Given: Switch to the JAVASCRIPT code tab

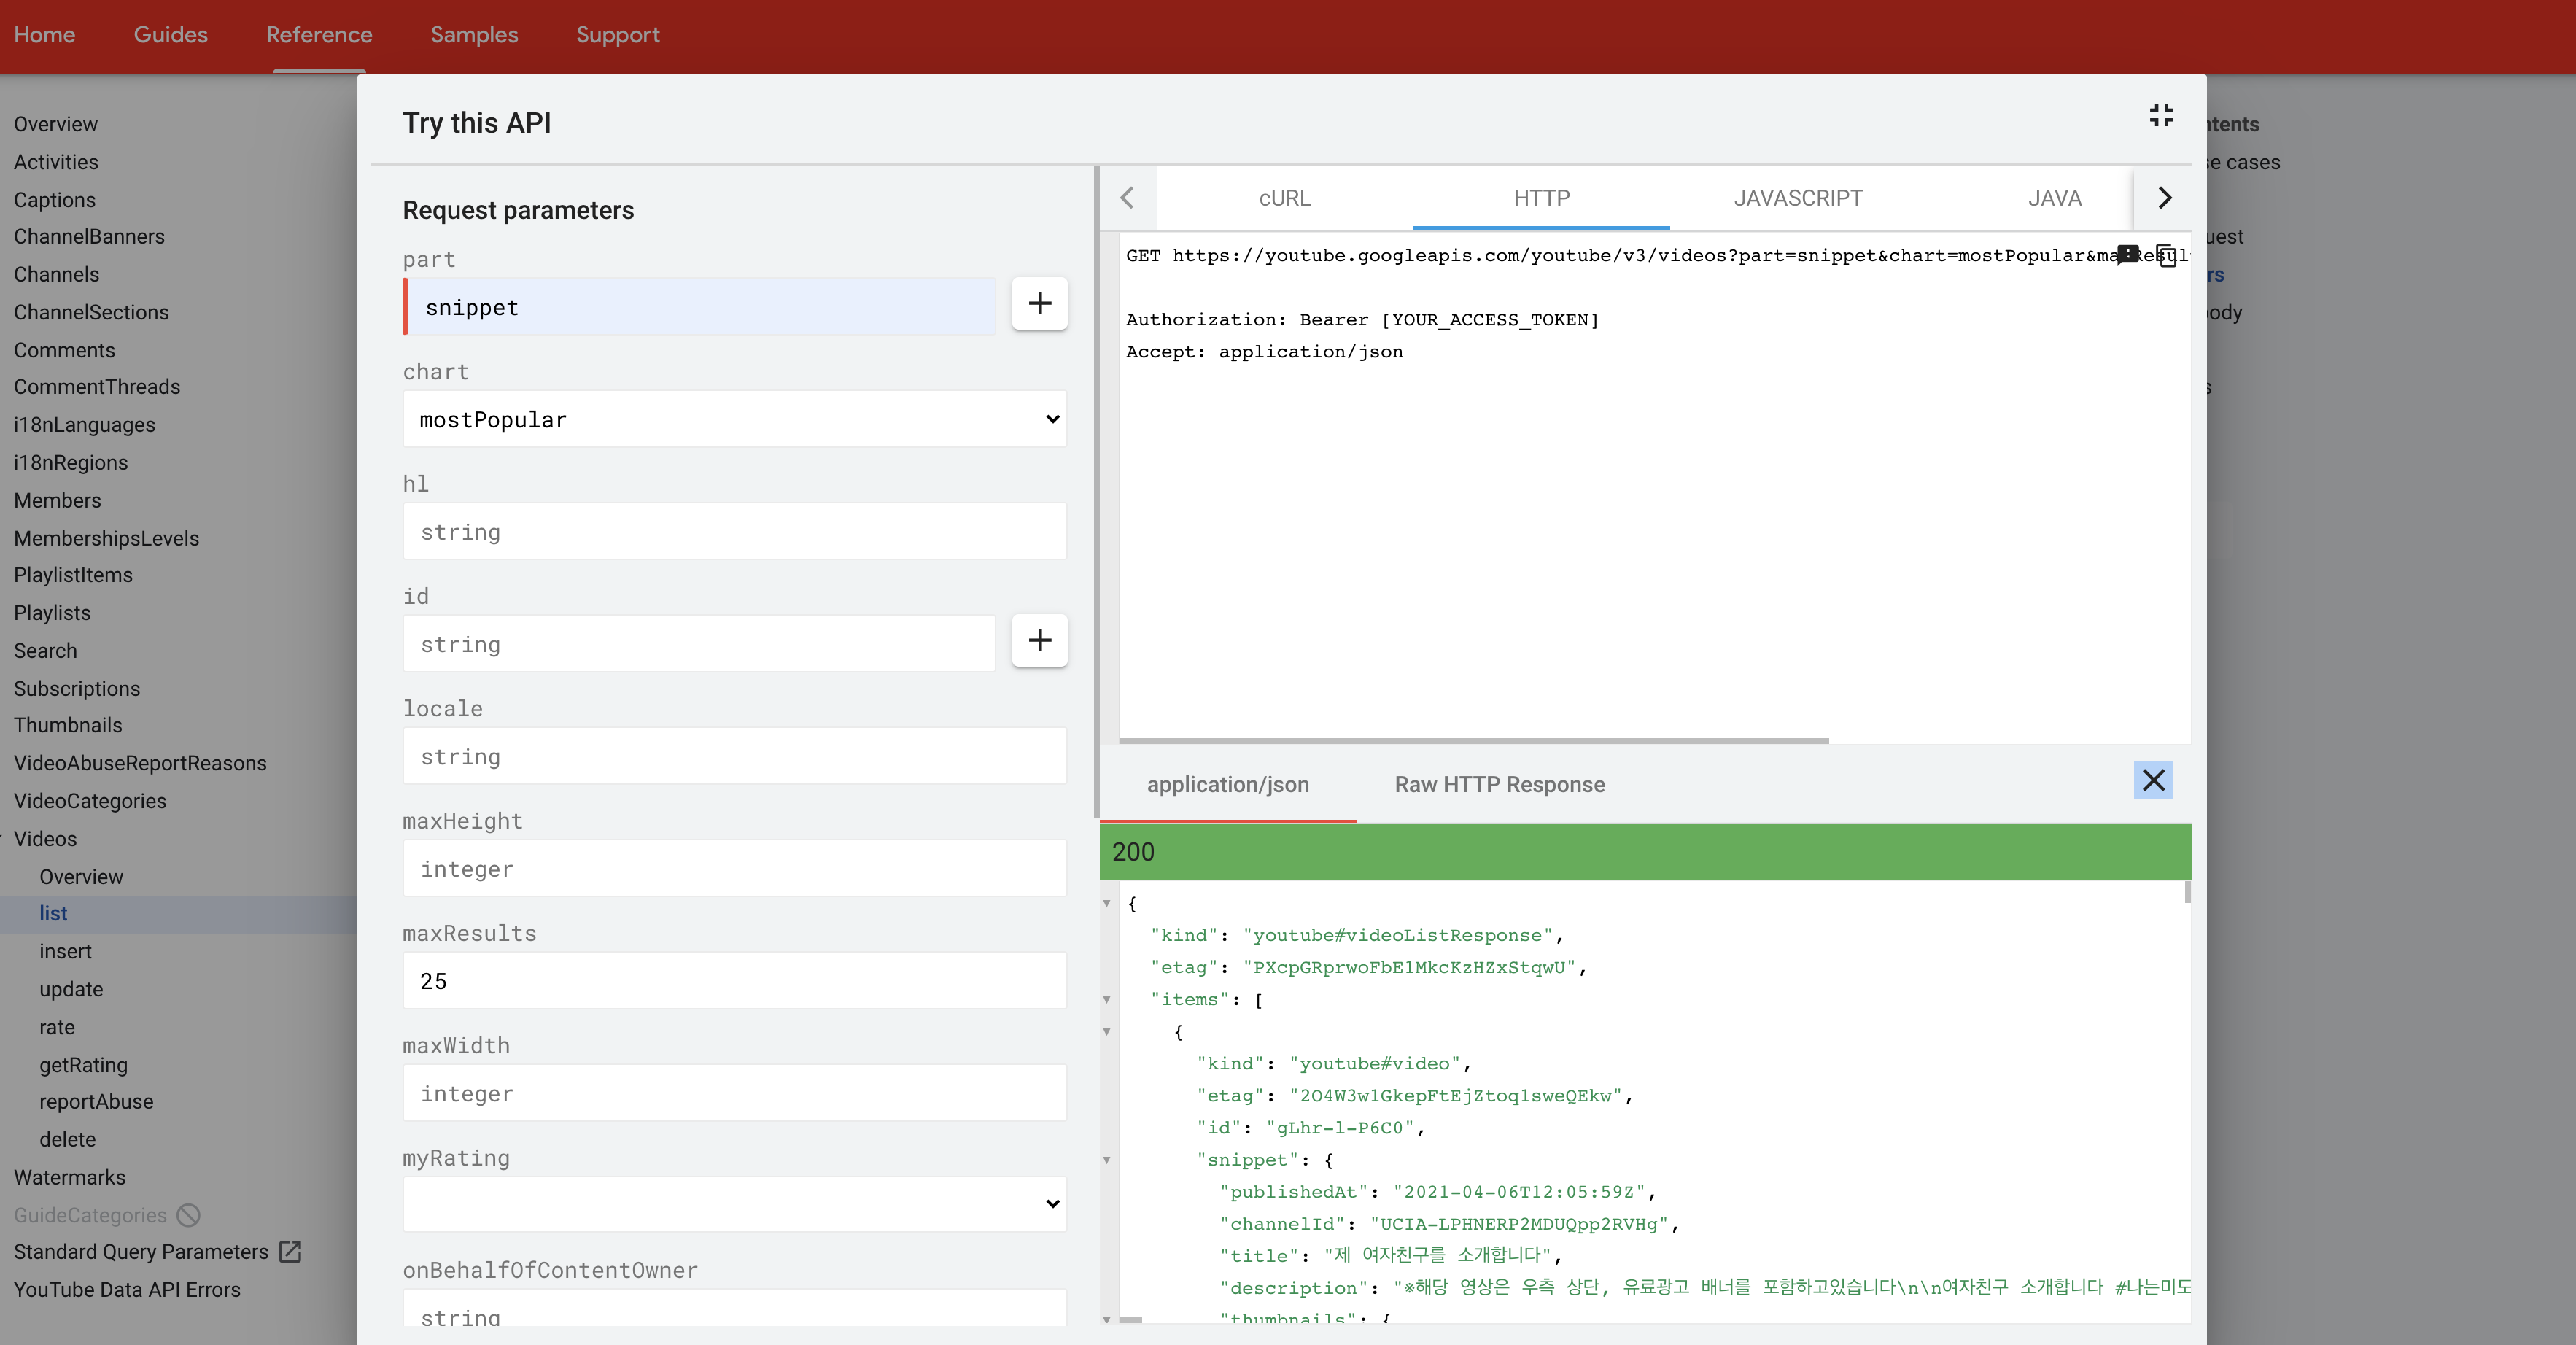Looking at the screenshot, I should [1797, 199].
